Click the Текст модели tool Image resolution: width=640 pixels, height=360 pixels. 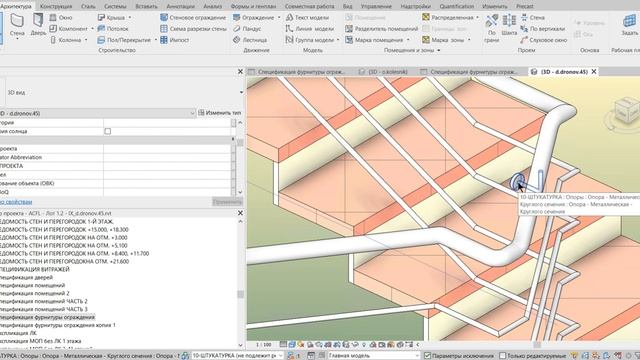[307, 18]
